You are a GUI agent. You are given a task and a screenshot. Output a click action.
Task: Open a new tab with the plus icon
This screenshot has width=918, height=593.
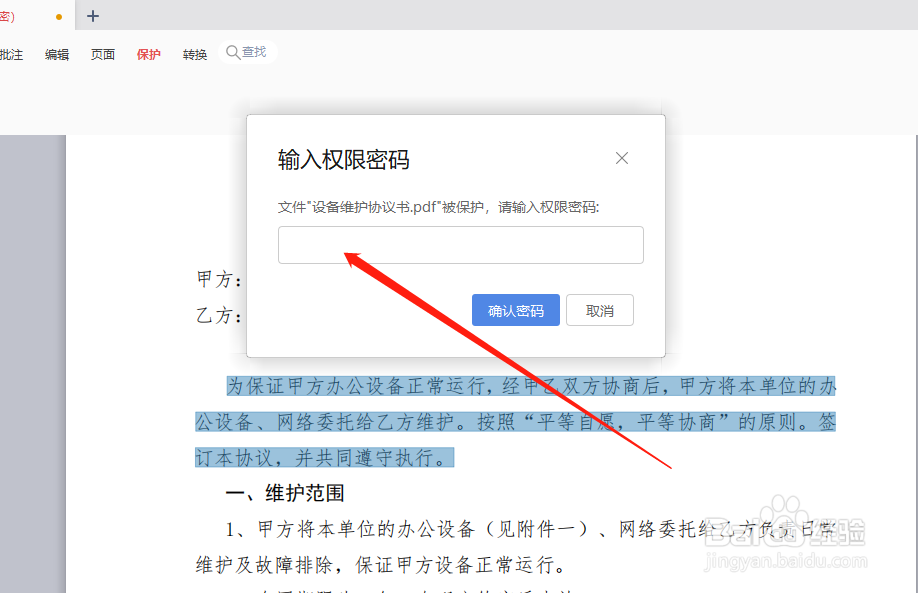pyautogui.click(x=93, y=16)
